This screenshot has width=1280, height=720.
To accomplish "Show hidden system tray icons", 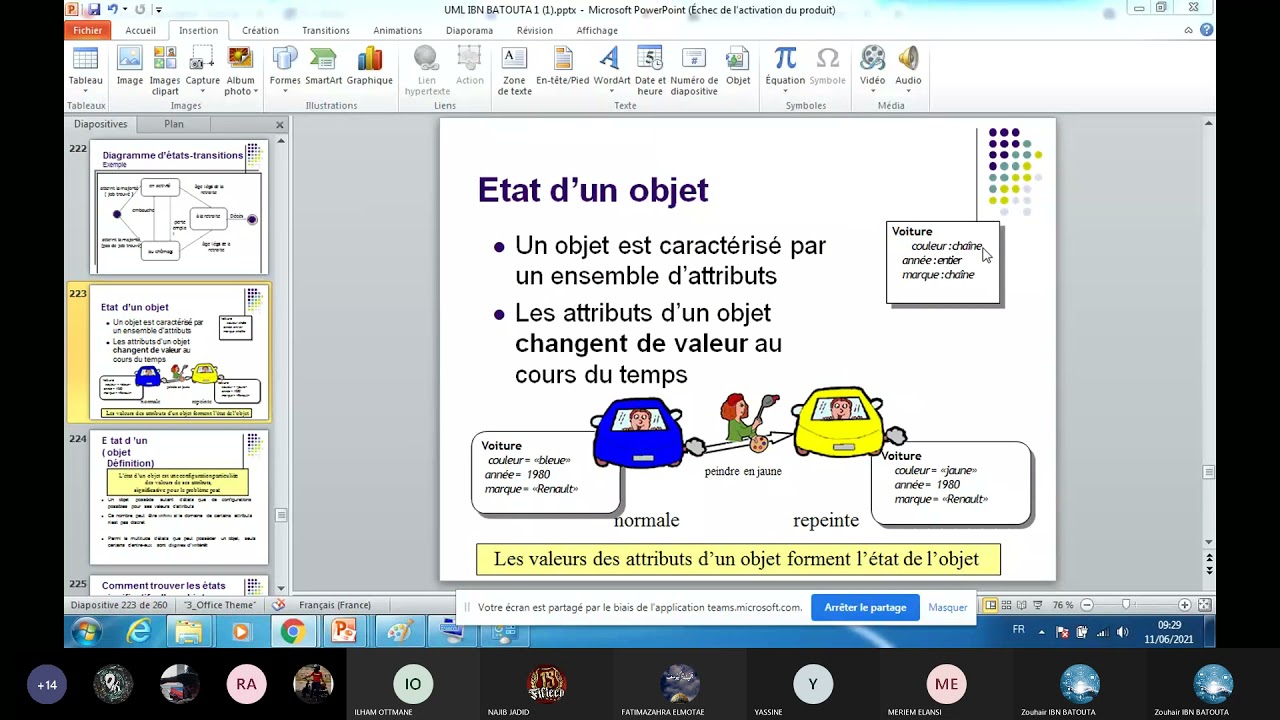I will (1042, 632).
